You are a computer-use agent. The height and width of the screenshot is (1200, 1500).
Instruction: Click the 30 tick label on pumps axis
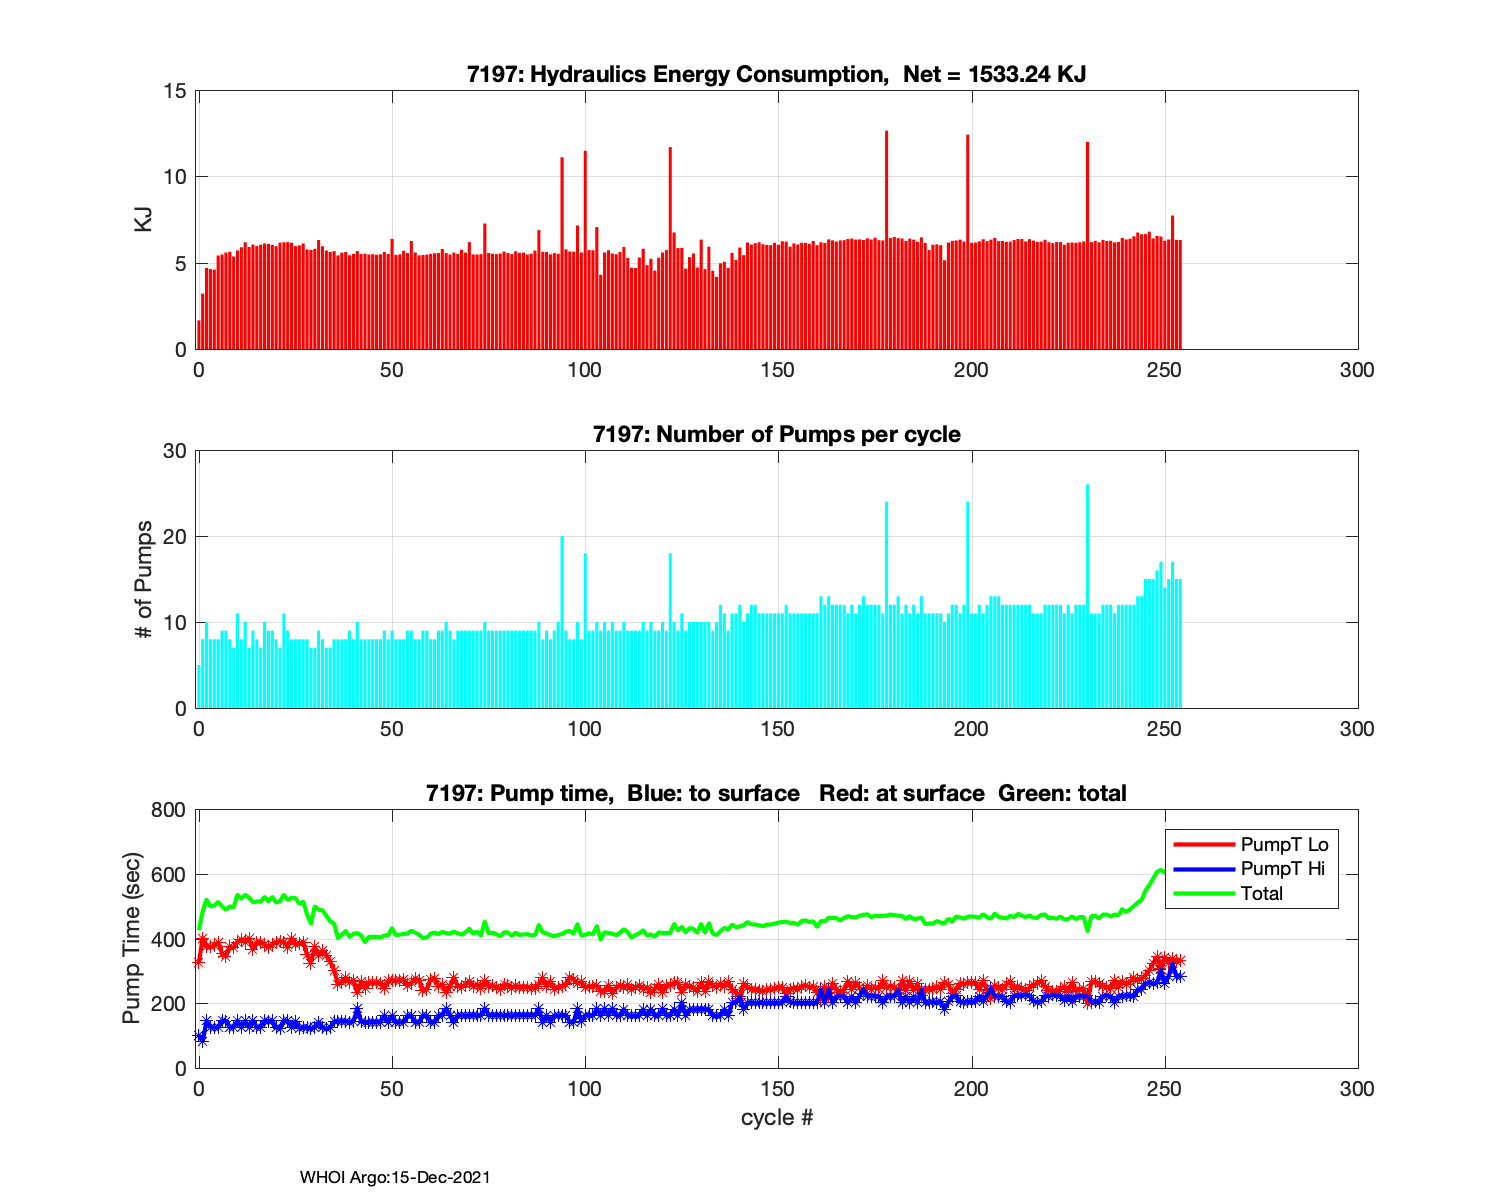click(x=175, y=451)
